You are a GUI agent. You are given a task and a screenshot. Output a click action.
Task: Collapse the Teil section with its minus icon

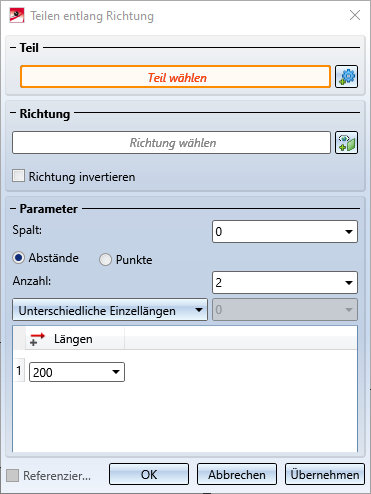13,48
